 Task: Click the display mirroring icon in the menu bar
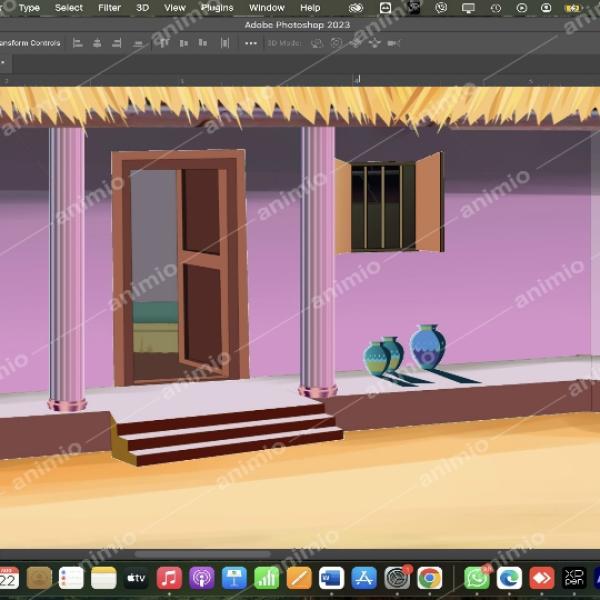[x=468, y=8]
